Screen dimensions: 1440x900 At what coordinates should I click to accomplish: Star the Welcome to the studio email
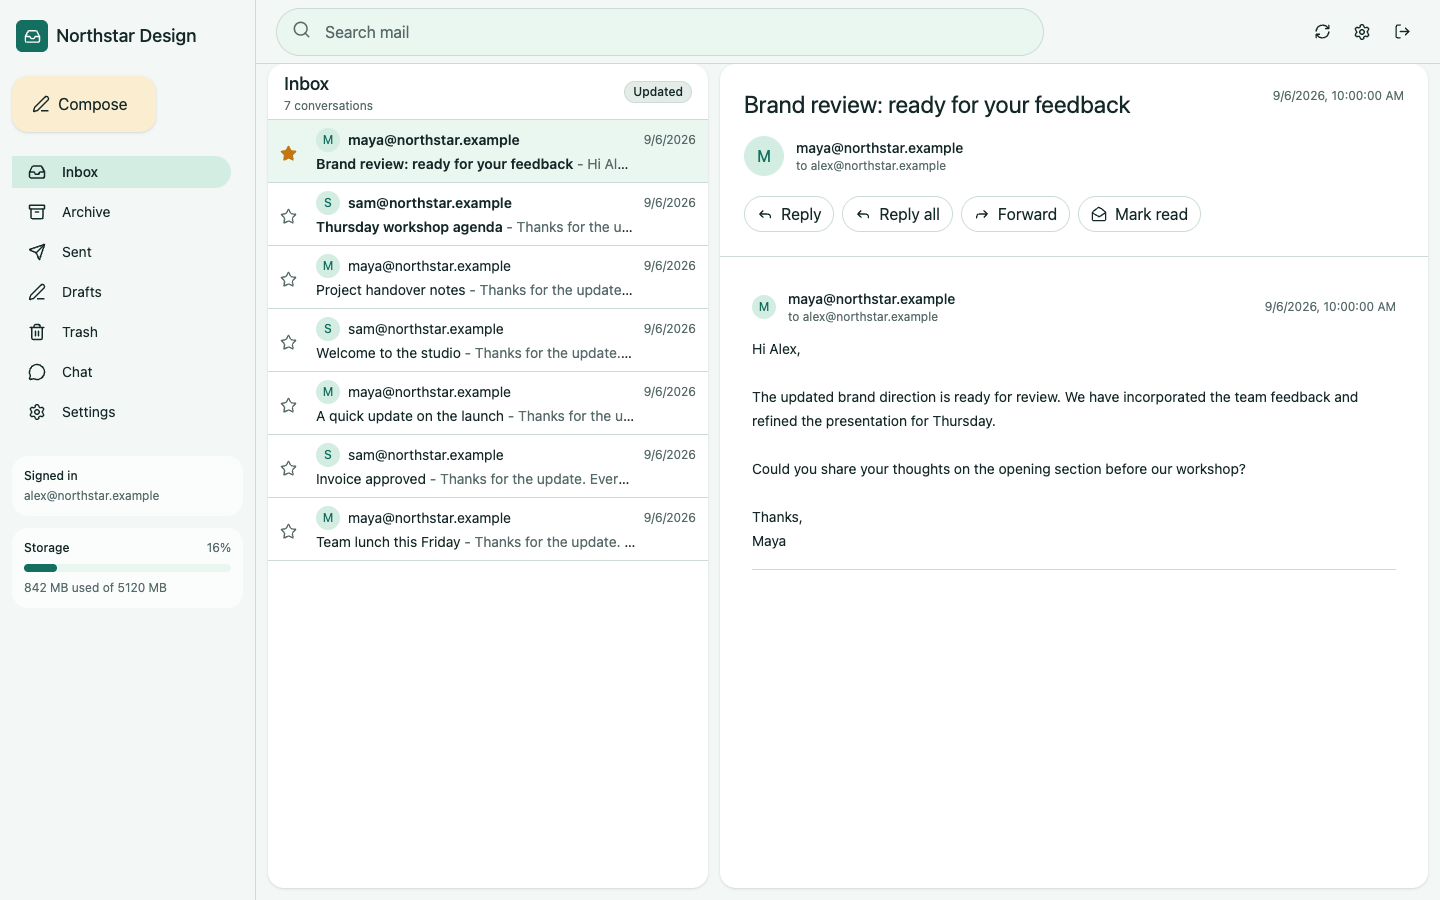[x=288, y=342]
